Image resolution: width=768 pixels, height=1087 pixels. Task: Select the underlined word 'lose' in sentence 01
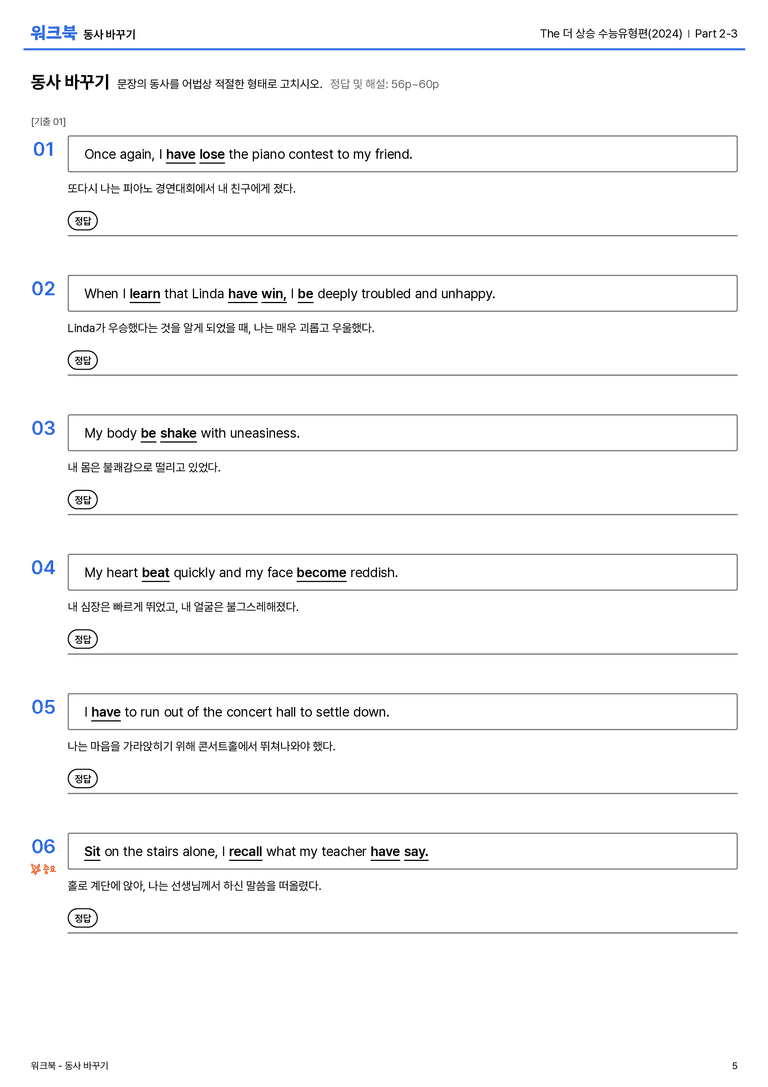(x=212, y=155)
